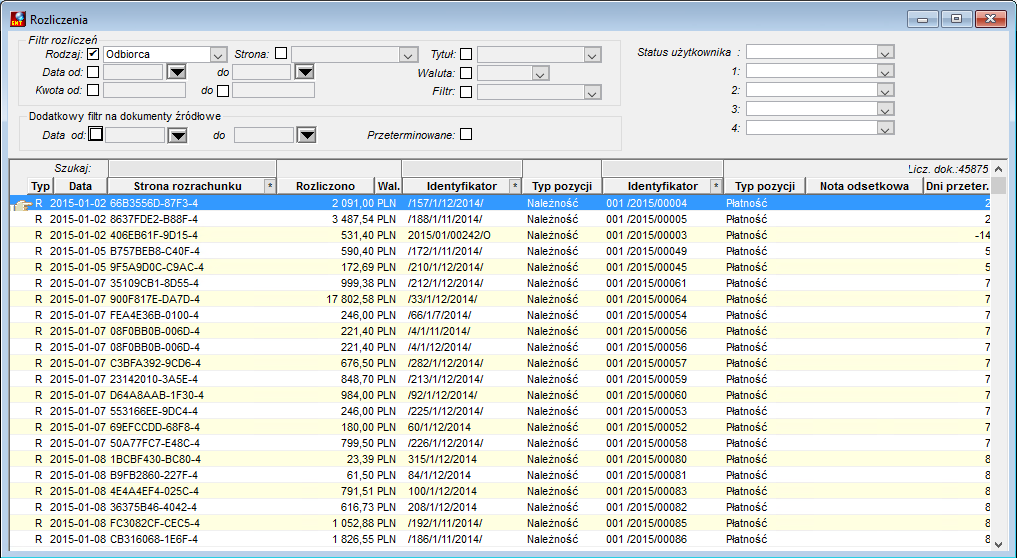The image size is (1017, 558).
Task: Click payment 001 /2015/00059
Action: [x=646, y=379]
